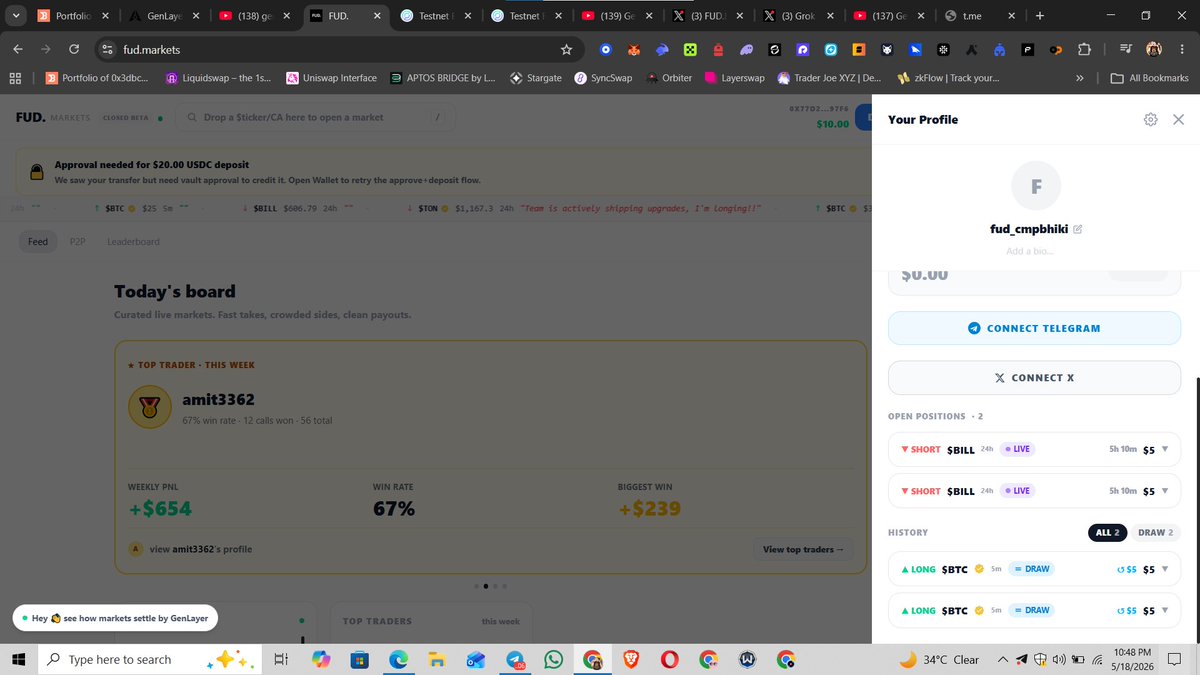Open the media control toolbar icon
The height and width of the screenshot is (675, 1200).
click(x=1126, y=49)
